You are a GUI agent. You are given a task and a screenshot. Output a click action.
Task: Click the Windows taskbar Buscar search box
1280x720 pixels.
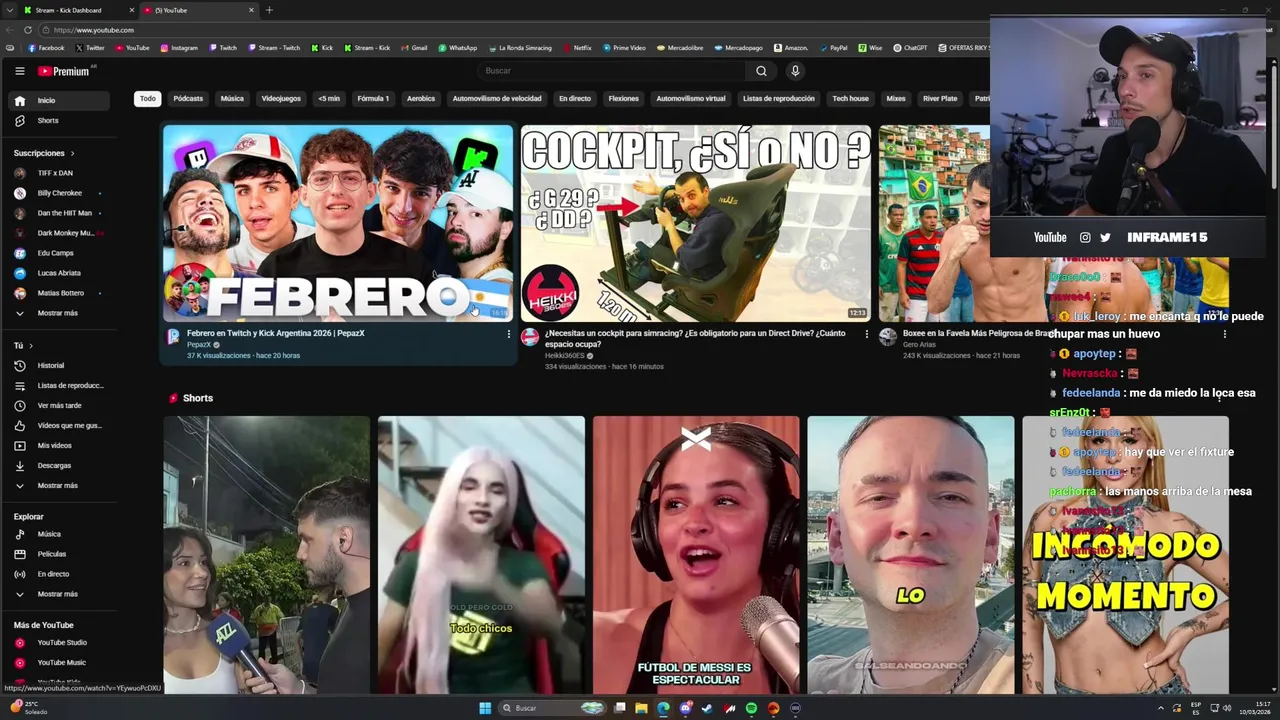[553, 708]
